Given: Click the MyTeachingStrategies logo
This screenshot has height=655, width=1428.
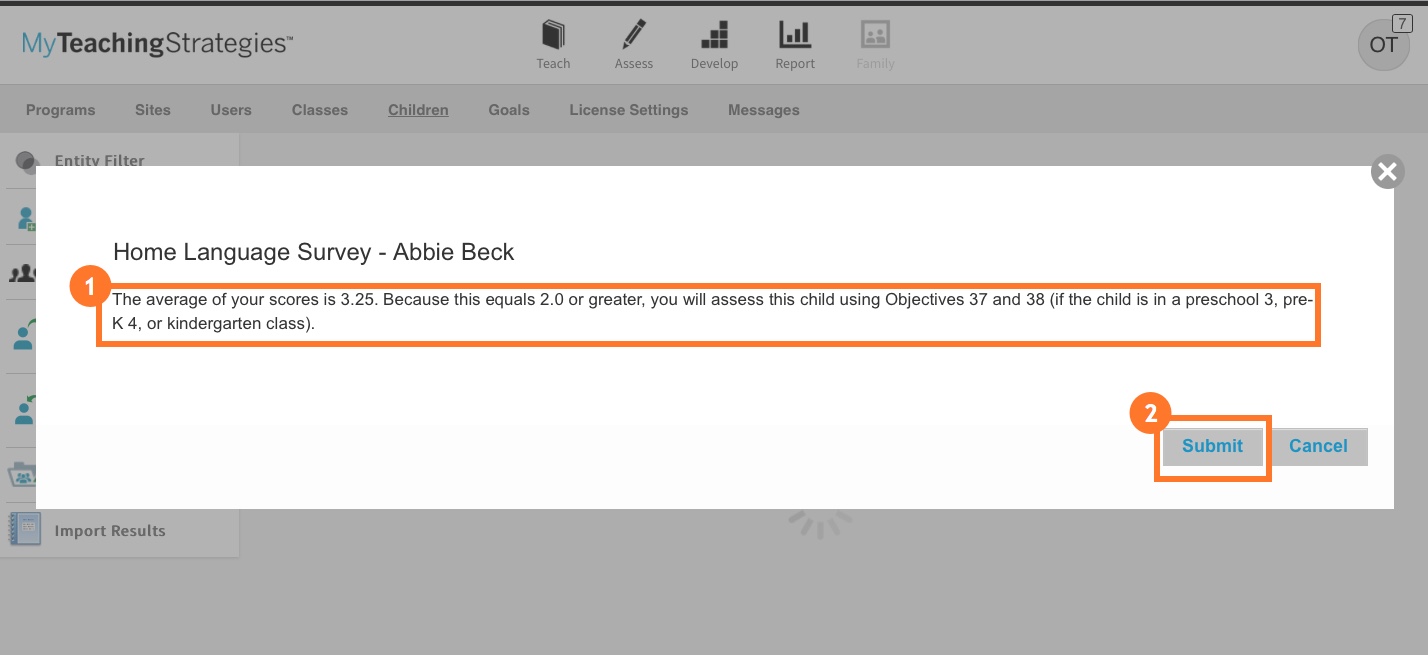Looking at the screenshot, I should tap(157, 44).
